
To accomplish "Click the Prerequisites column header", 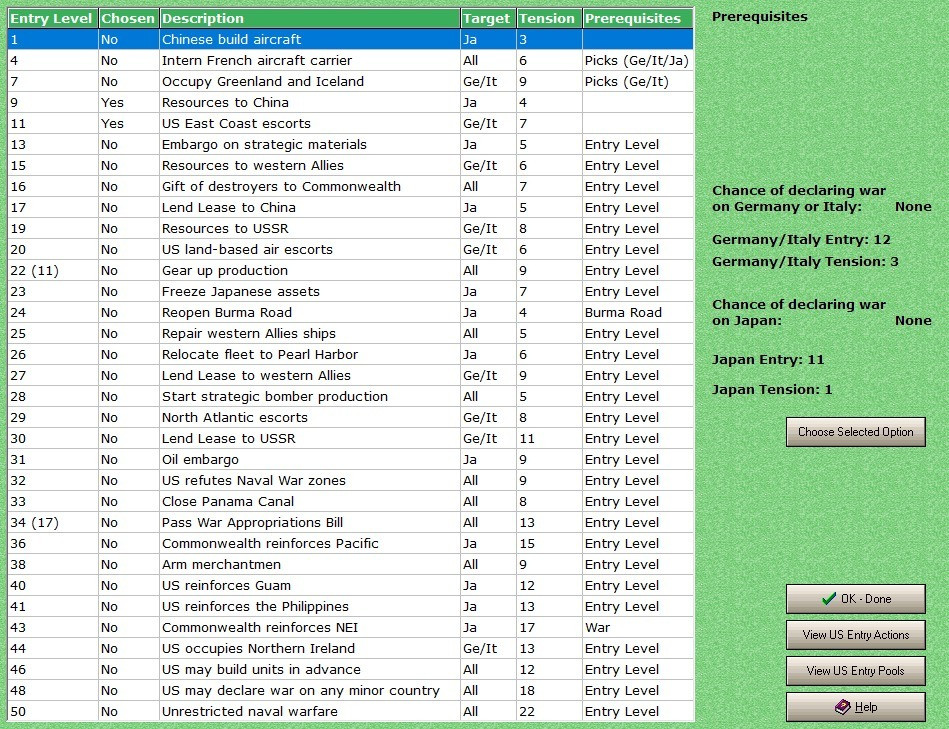I will 637,19.
